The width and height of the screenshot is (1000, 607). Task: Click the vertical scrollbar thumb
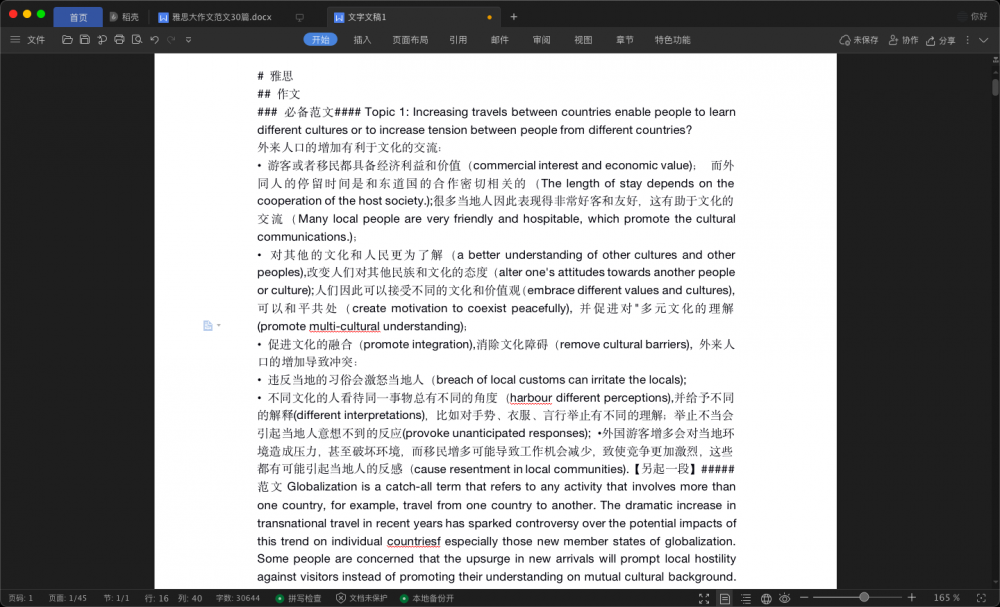pos(996,87)
